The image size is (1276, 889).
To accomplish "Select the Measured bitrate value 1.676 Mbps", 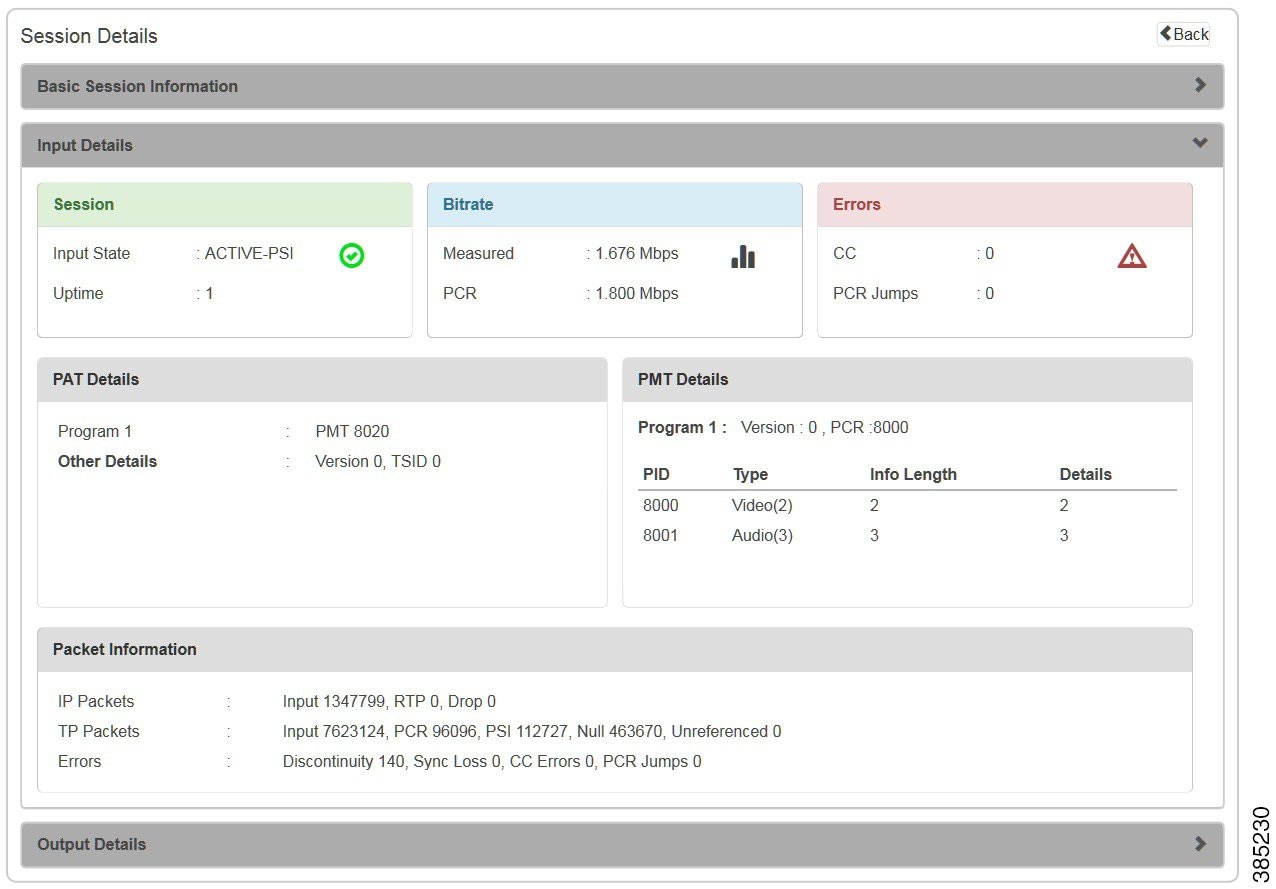I will pyautogui.click(x=634, y=253).
